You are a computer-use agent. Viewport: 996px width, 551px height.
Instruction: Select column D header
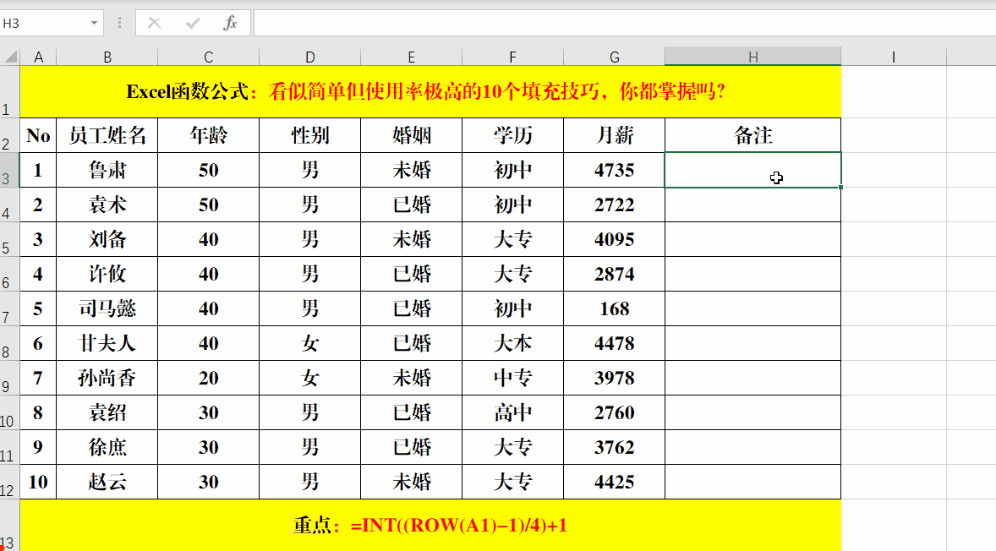click(x=310, y=57)
